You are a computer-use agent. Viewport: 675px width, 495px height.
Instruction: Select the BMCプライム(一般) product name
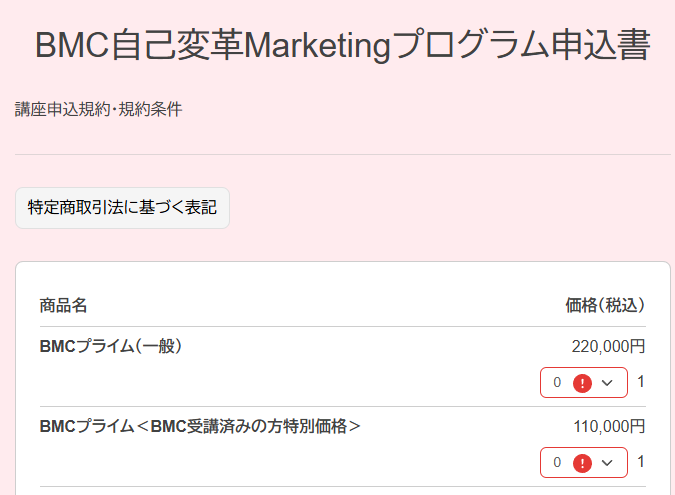111,346
